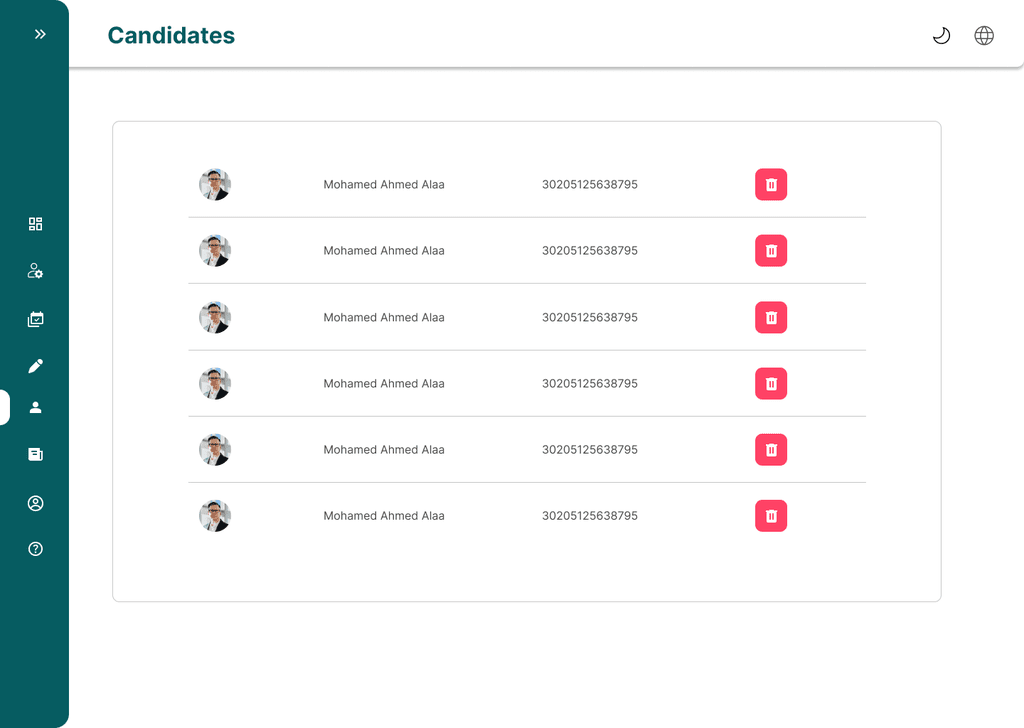Delete the fifth candidate row
The height and width of the screenshot is (728, 1024).
coord(771,450)
